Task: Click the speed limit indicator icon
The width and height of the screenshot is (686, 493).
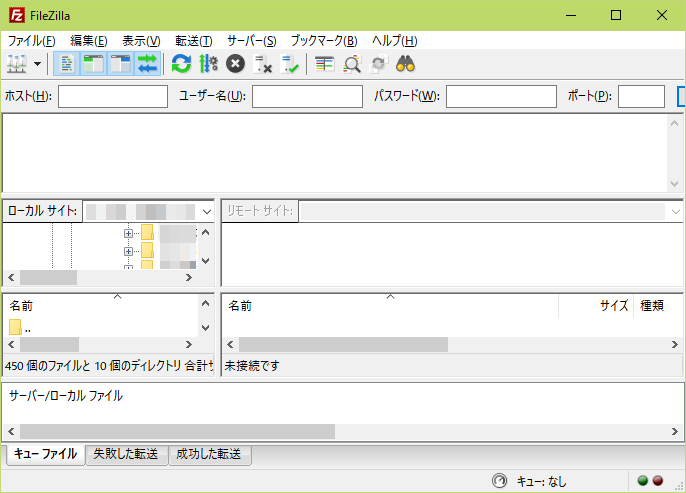Action: point(499,481)
